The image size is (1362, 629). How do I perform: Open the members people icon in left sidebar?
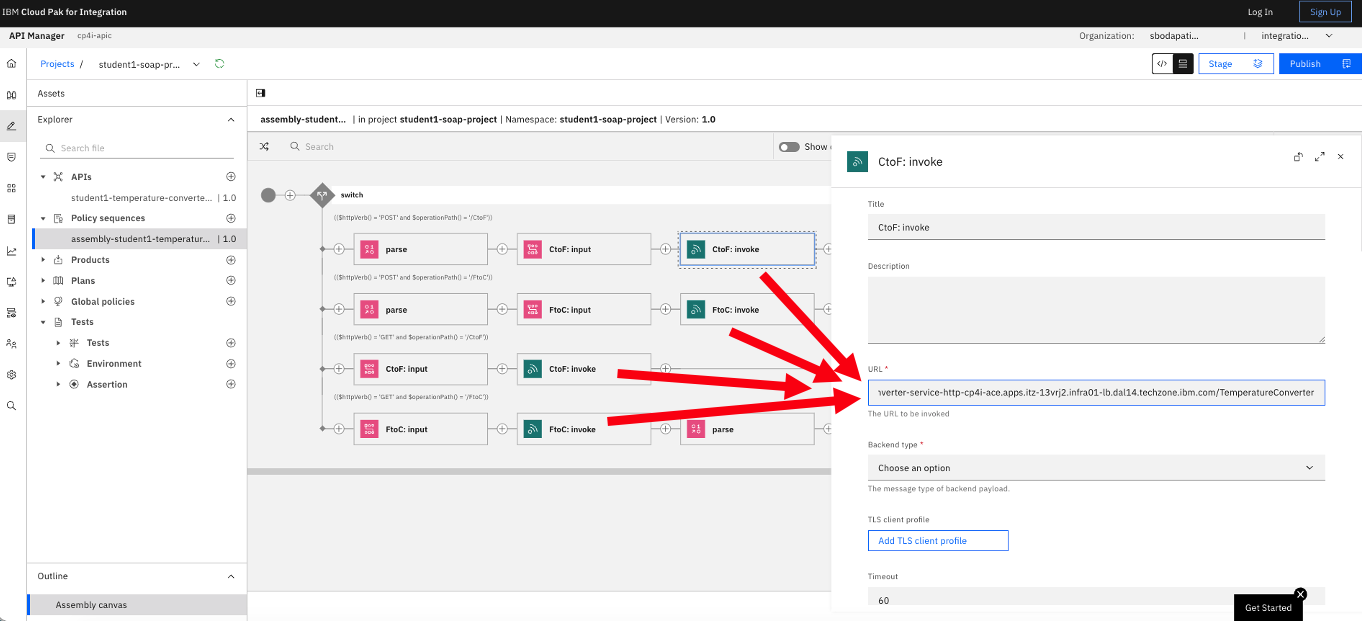click(x=12, y=343)
